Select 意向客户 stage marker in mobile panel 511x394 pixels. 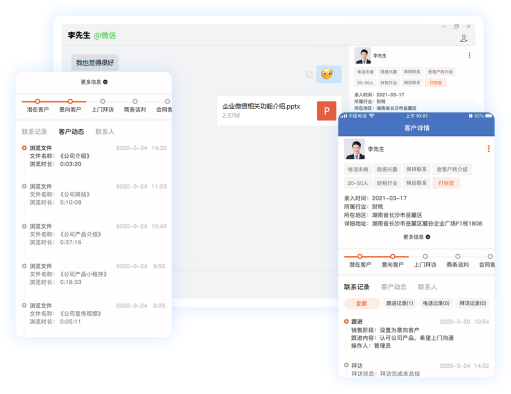[393, 256]
